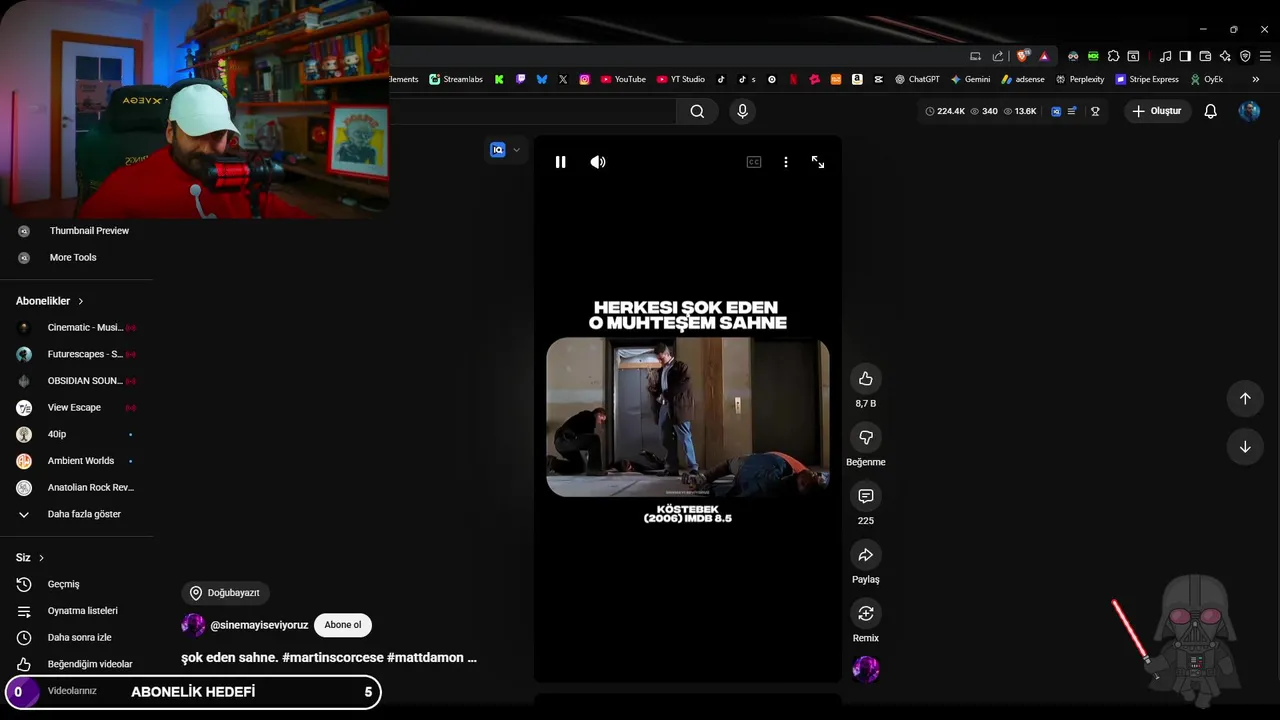Expand the Siz section

pos(30,558)
